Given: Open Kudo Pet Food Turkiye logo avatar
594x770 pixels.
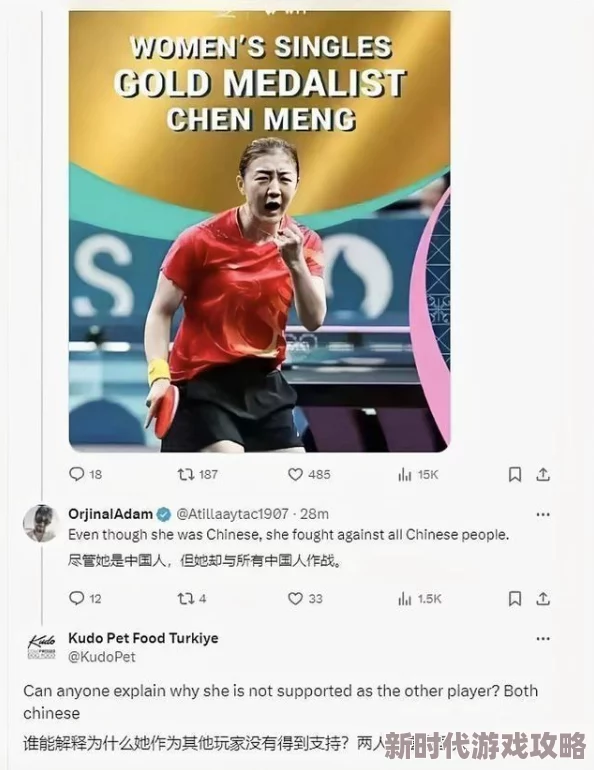Looking at the screenshot, I should tap(41, 647).
